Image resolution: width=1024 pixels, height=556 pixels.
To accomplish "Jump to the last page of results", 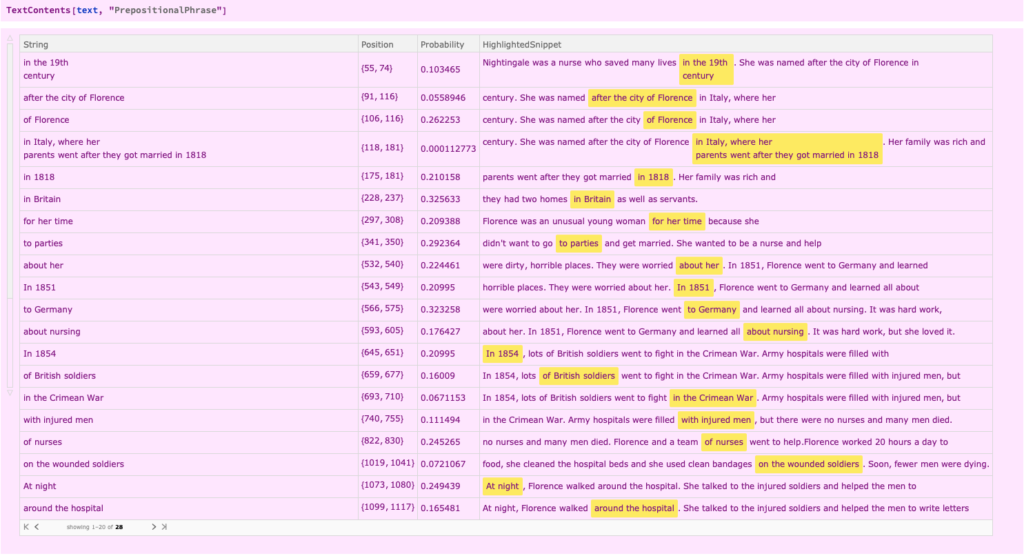I will 164,527.
